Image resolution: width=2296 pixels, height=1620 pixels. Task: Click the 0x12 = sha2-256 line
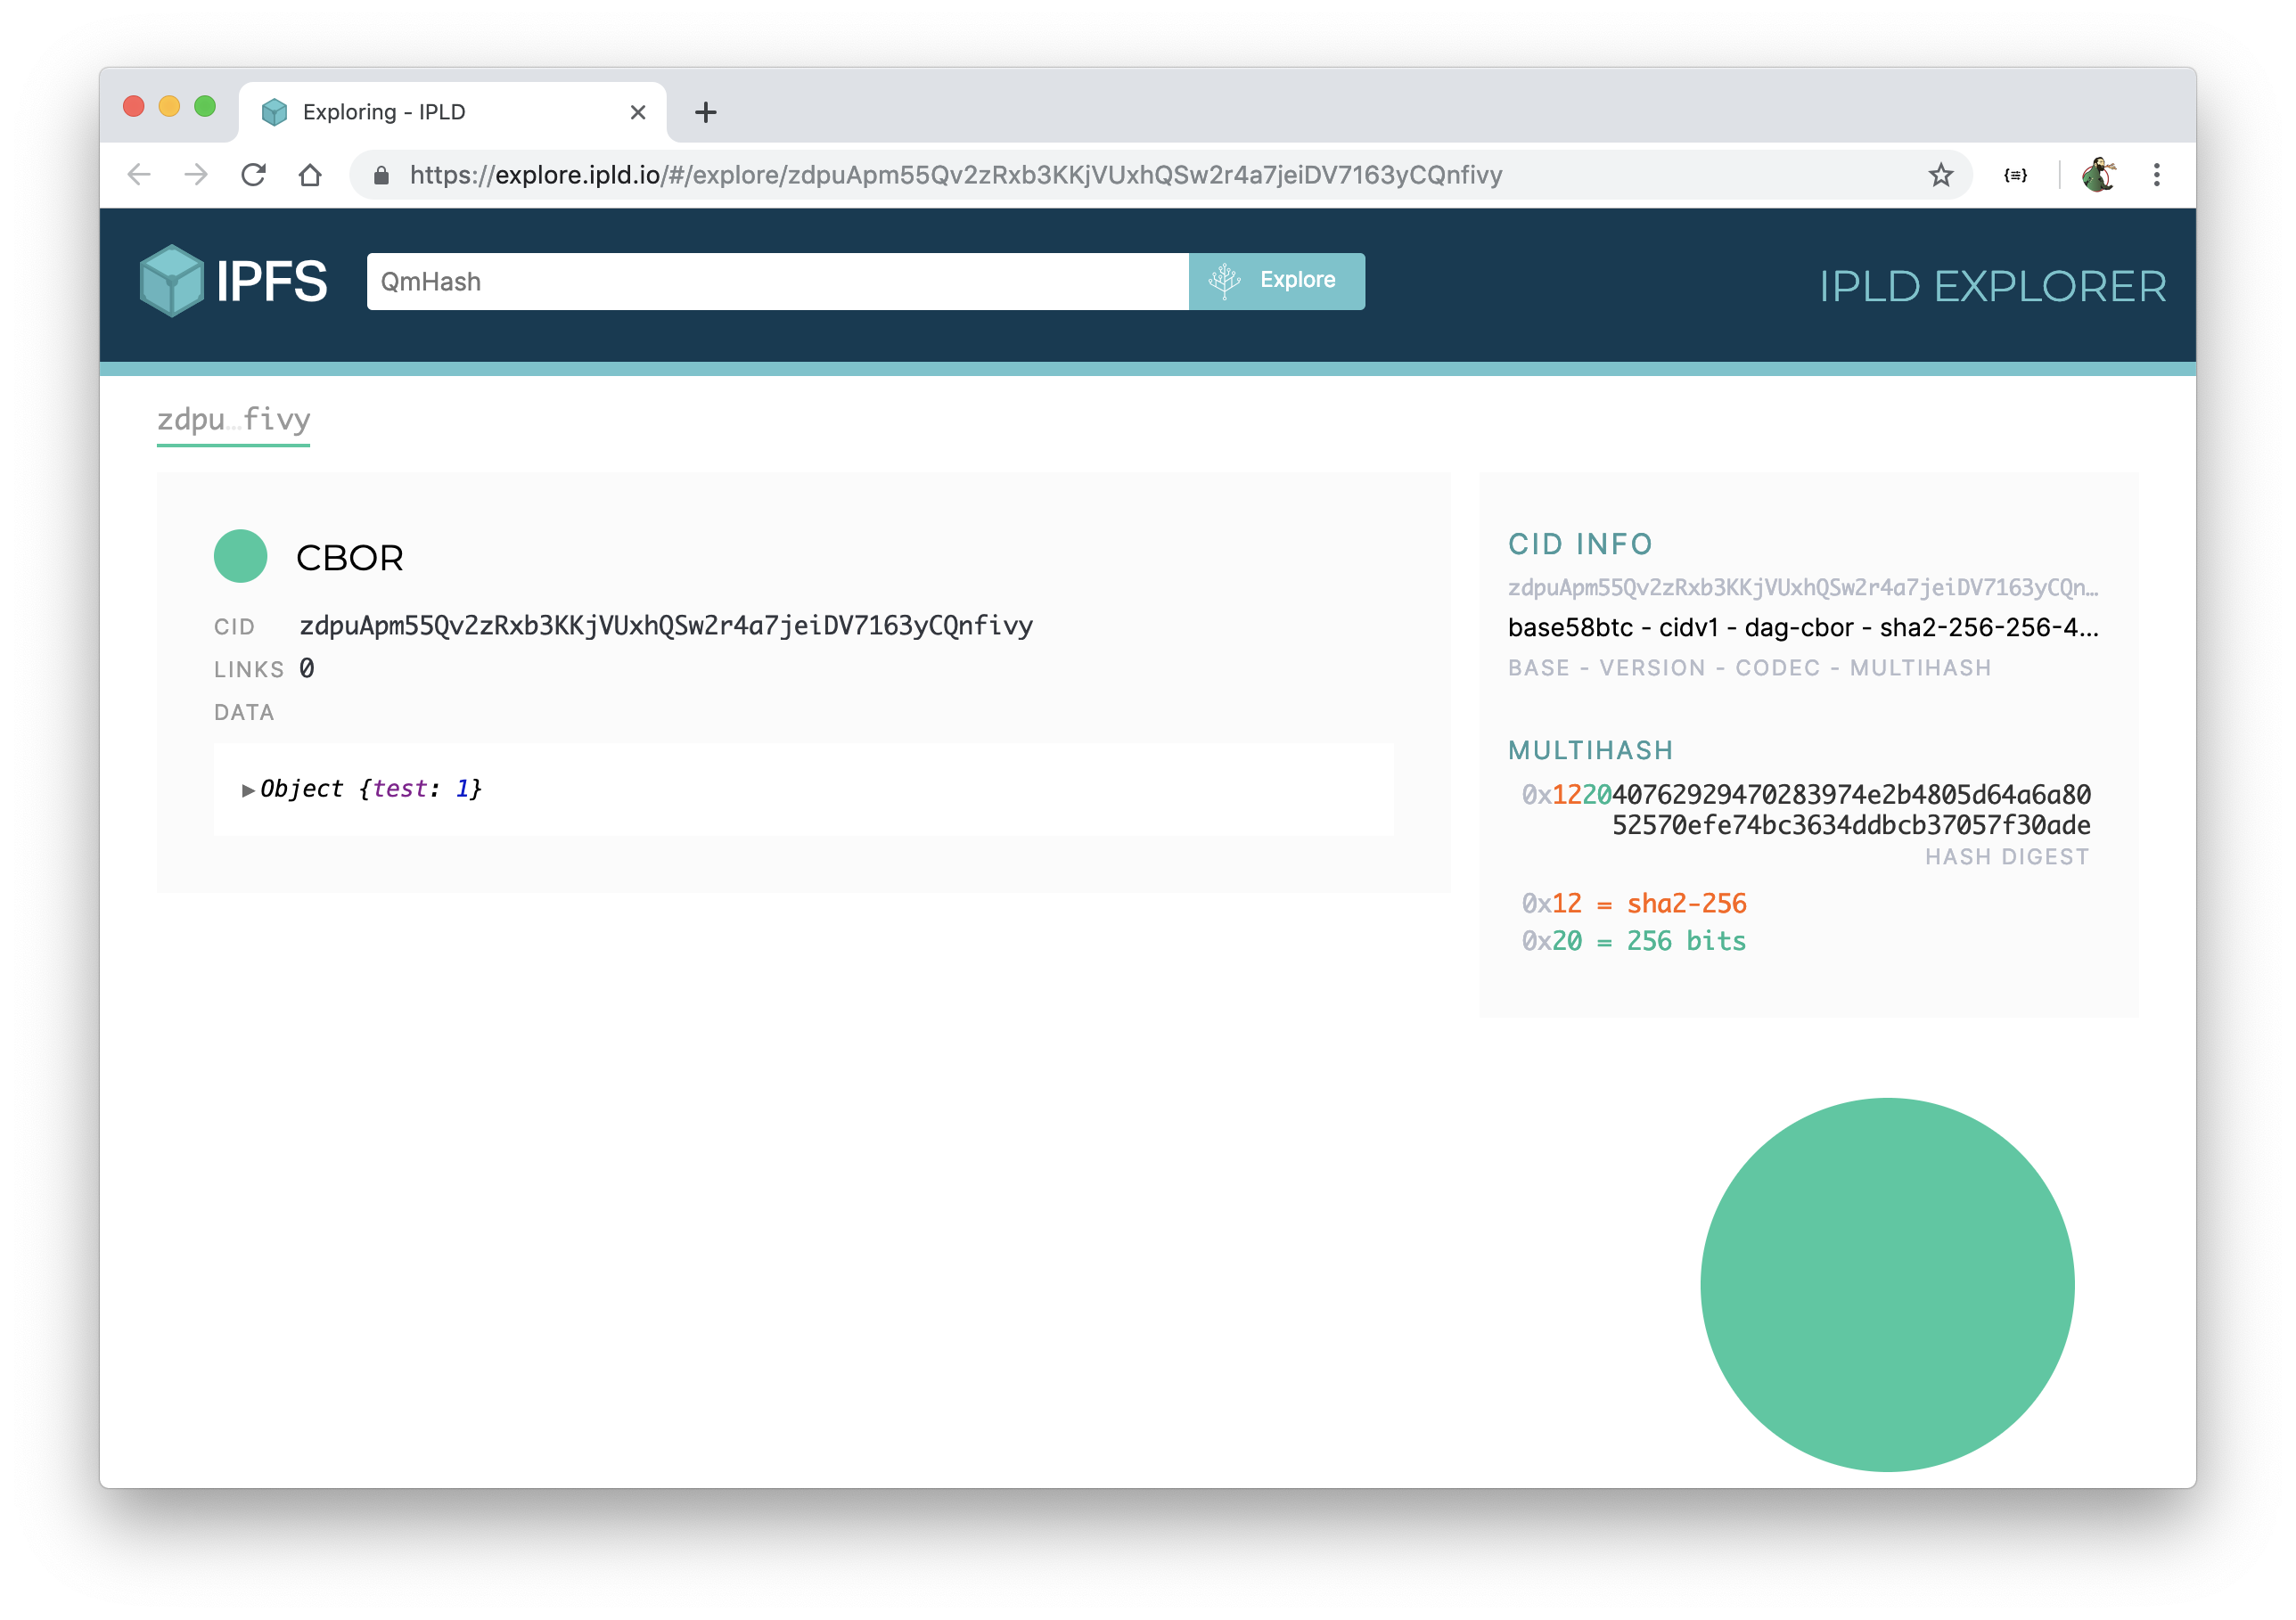(x=1634, y=903)
